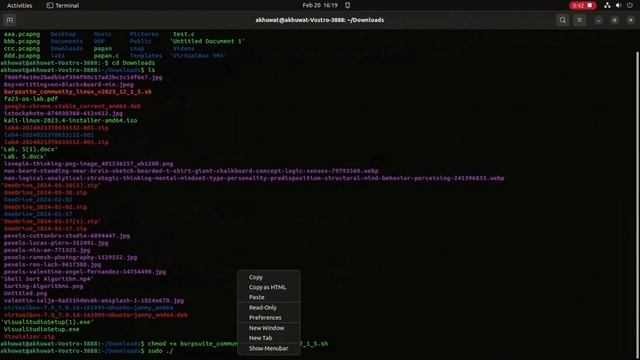640x360 pixels.
Task: Click test.c in the home listing
Action: [184, 34]
